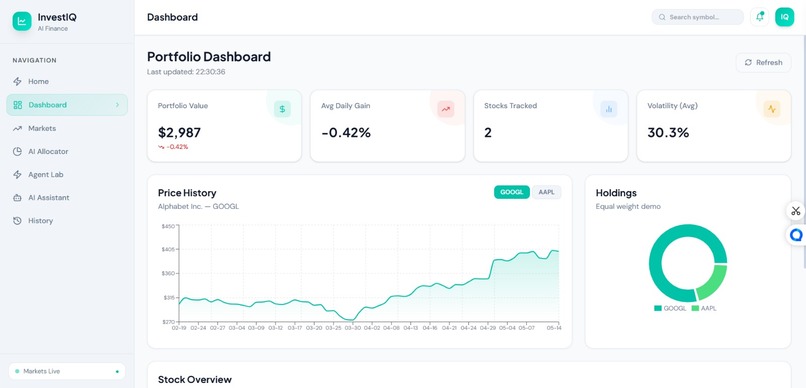
Task: Click the AI Allocator pie icon
Action: click(17, 152)
